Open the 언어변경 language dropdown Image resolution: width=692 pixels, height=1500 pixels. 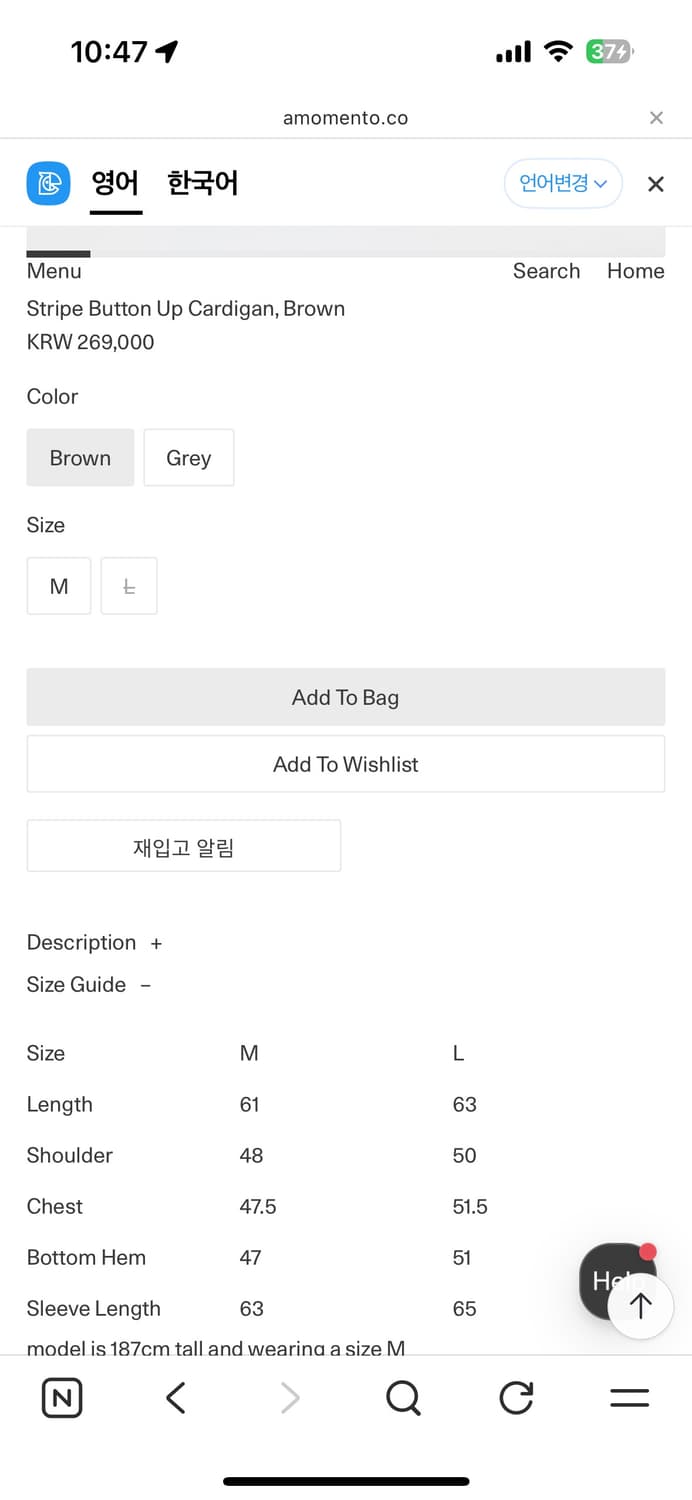pos(562,183)
